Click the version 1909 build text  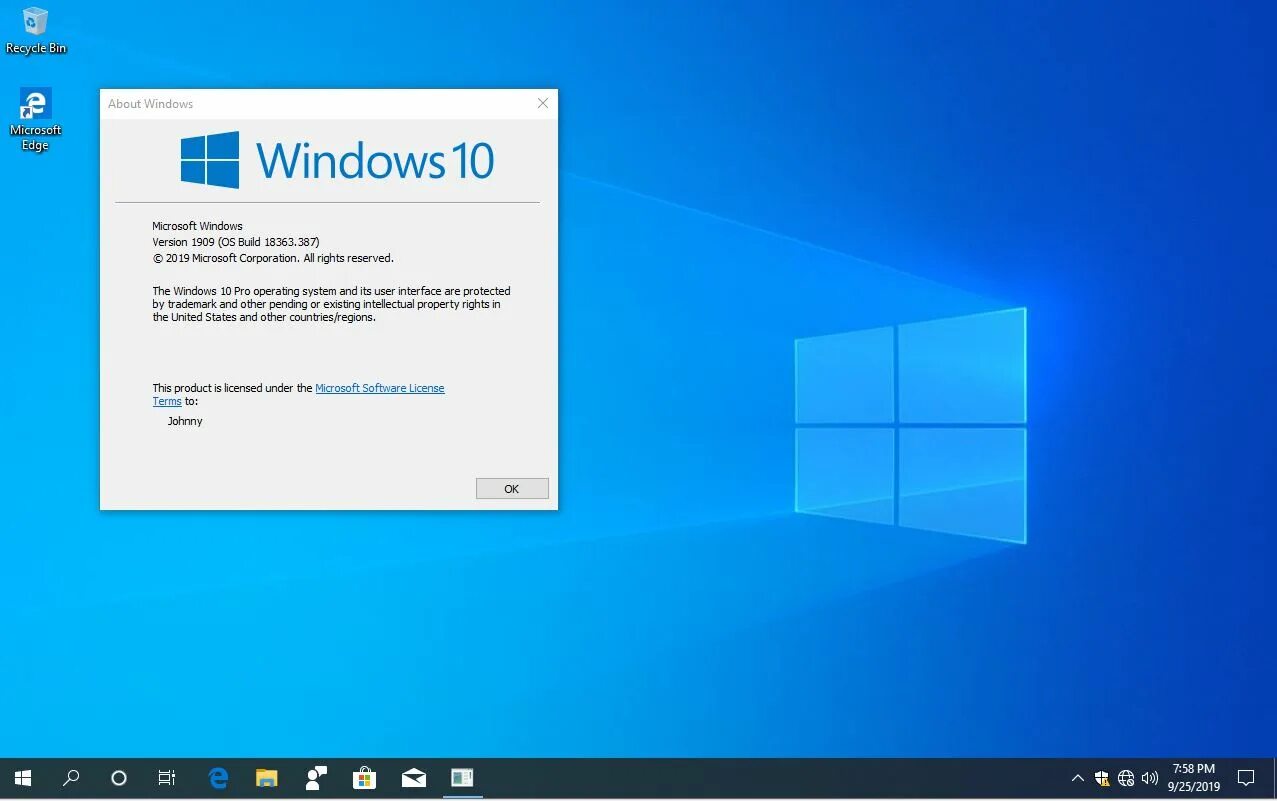[x=236, y=242]
